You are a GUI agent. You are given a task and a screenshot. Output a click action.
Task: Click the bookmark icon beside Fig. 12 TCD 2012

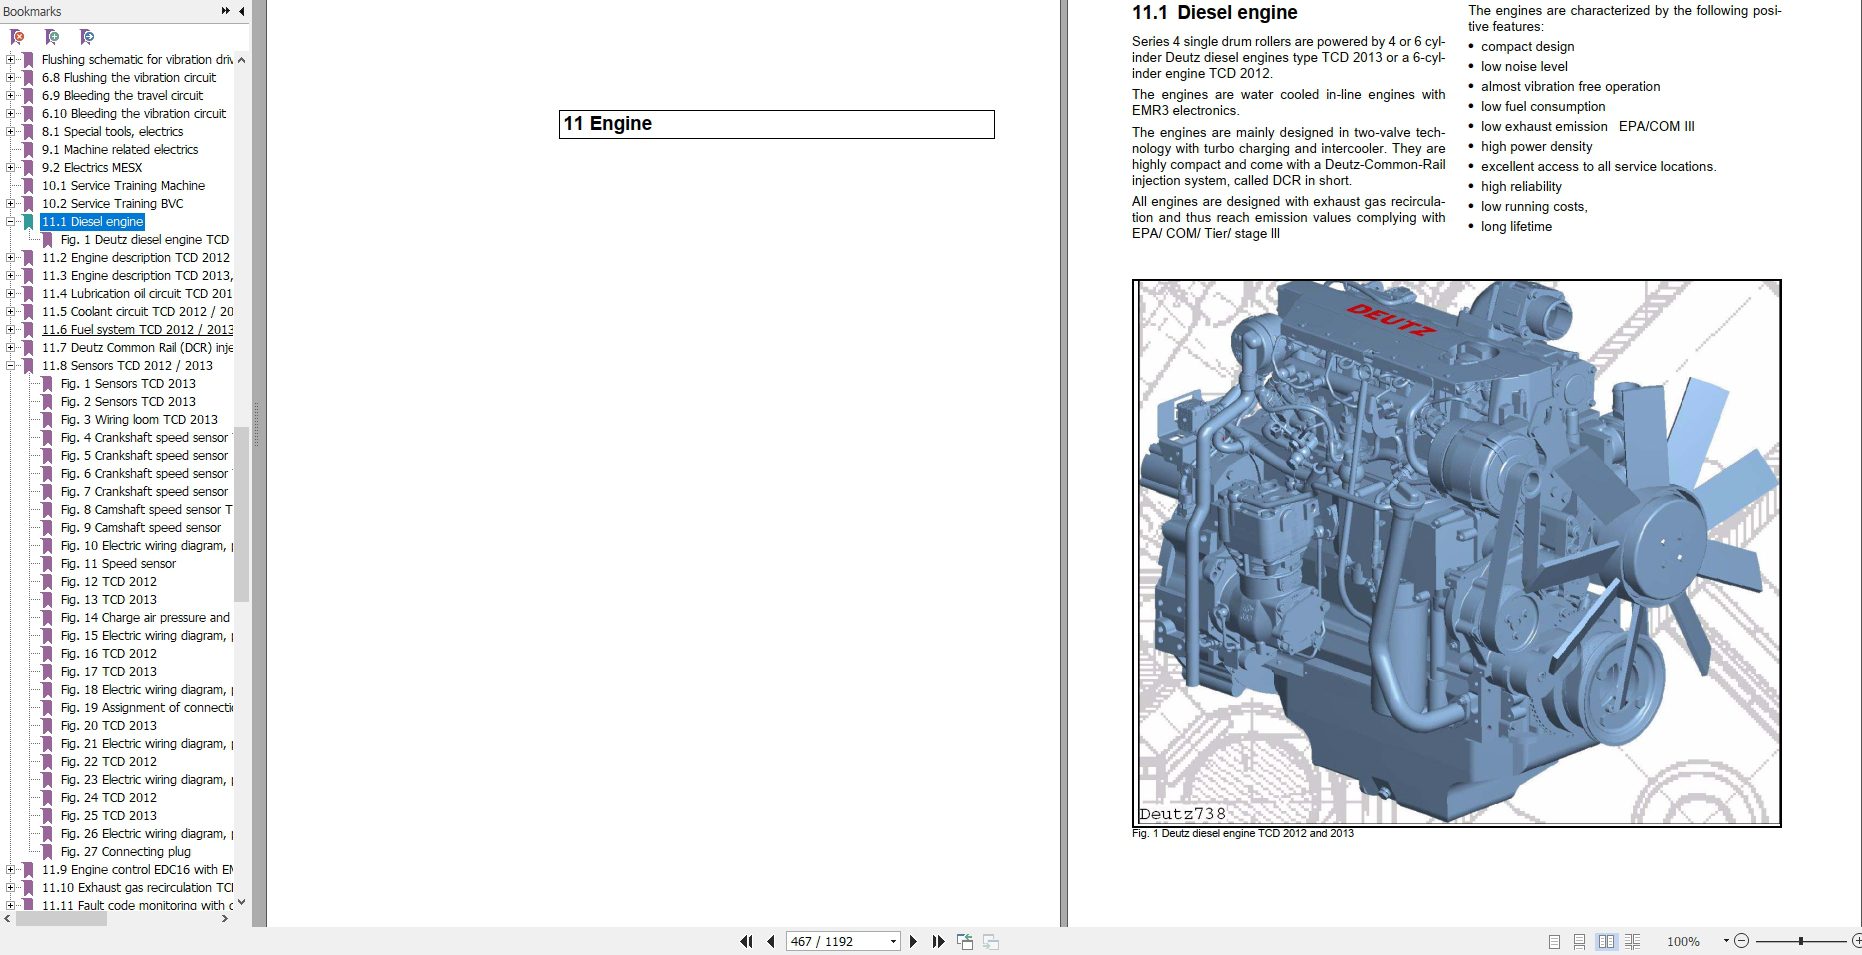(47, 582)
